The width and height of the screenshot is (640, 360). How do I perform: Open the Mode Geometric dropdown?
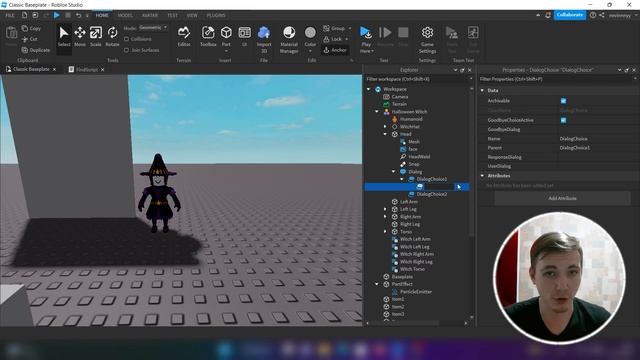[x=153, y=28]
